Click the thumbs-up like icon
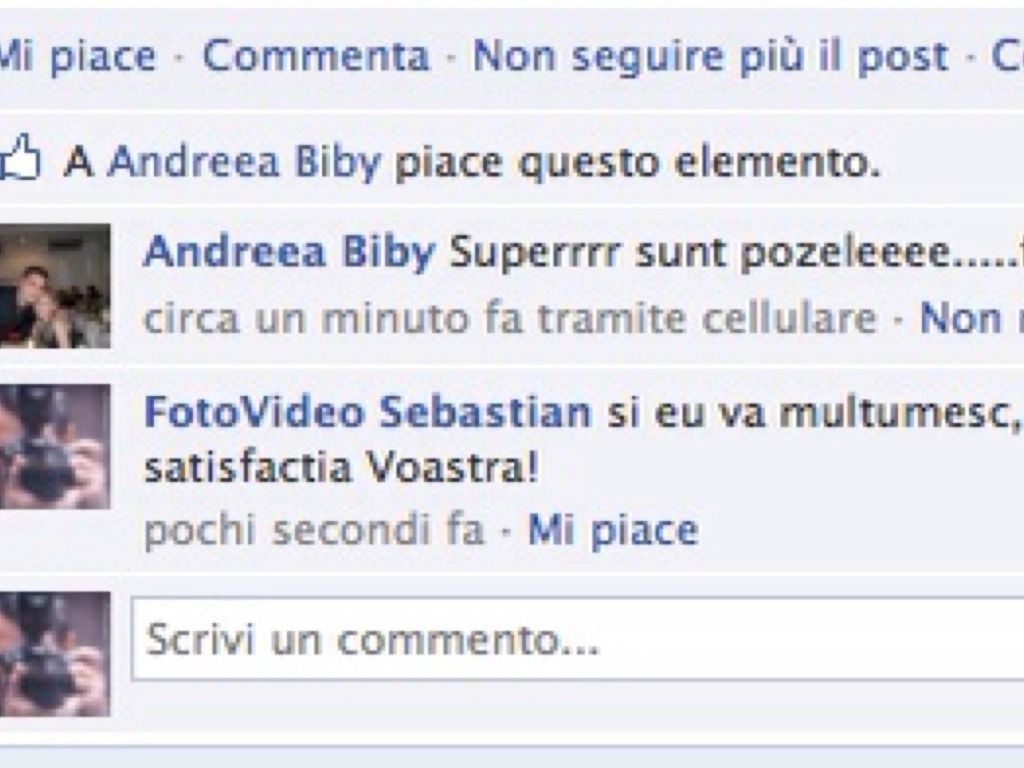This screenshot has width=1024, height=768. [20, 157]
